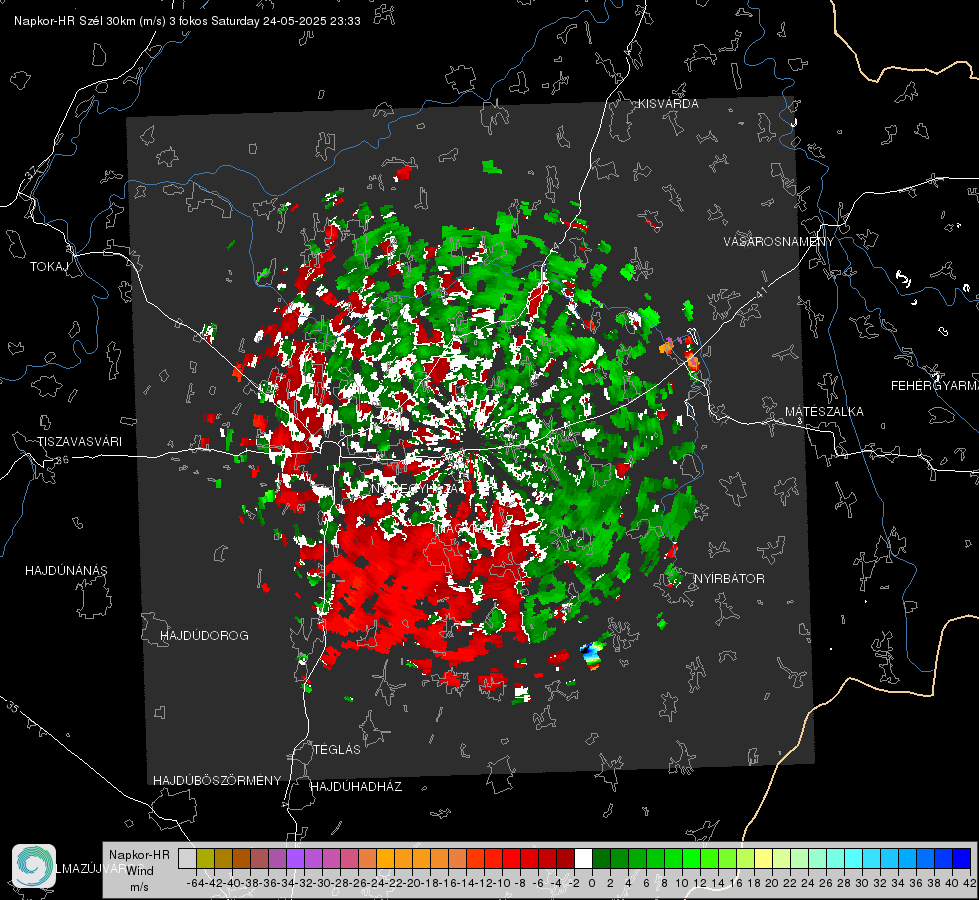Select the TISZAVASVÁRI city label
Image resolution: width=979 pixels, height=900 pixels.
[x=79, y=442]
